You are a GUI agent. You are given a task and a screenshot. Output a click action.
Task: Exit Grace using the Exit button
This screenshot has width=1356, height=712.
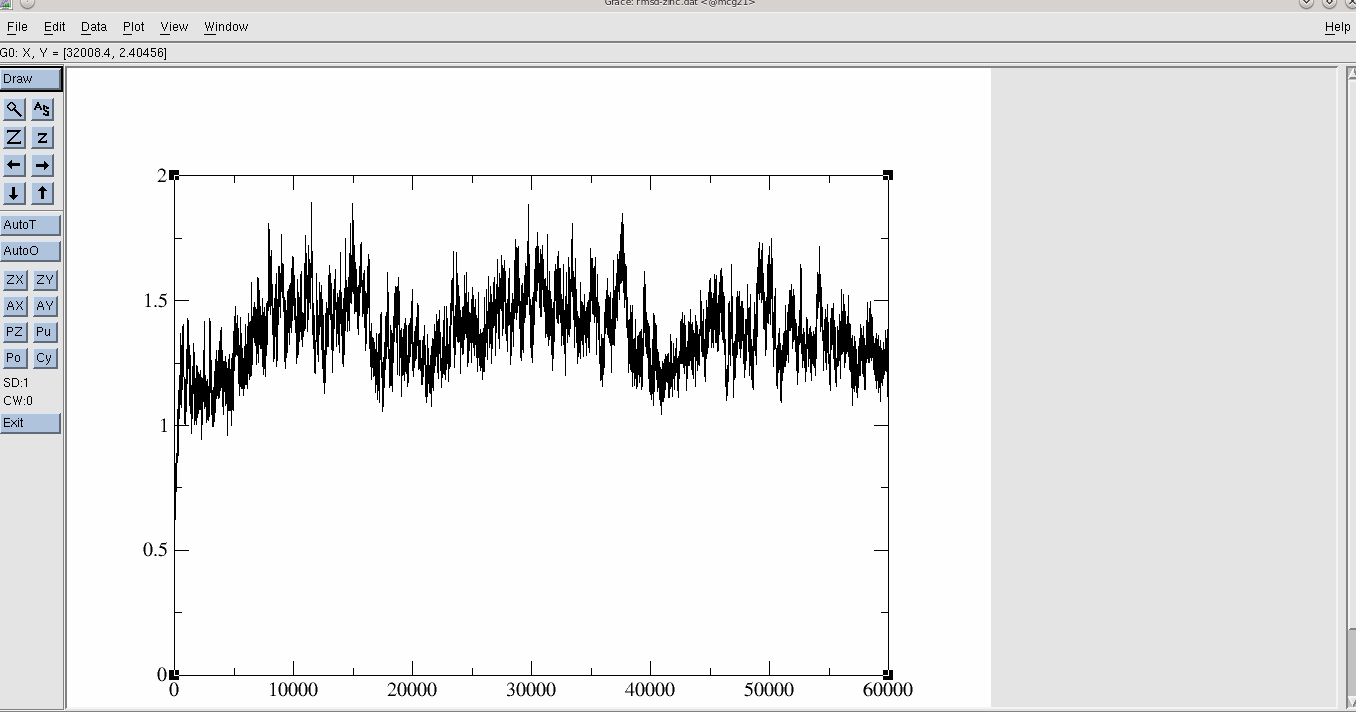click(x=31, y=423)
